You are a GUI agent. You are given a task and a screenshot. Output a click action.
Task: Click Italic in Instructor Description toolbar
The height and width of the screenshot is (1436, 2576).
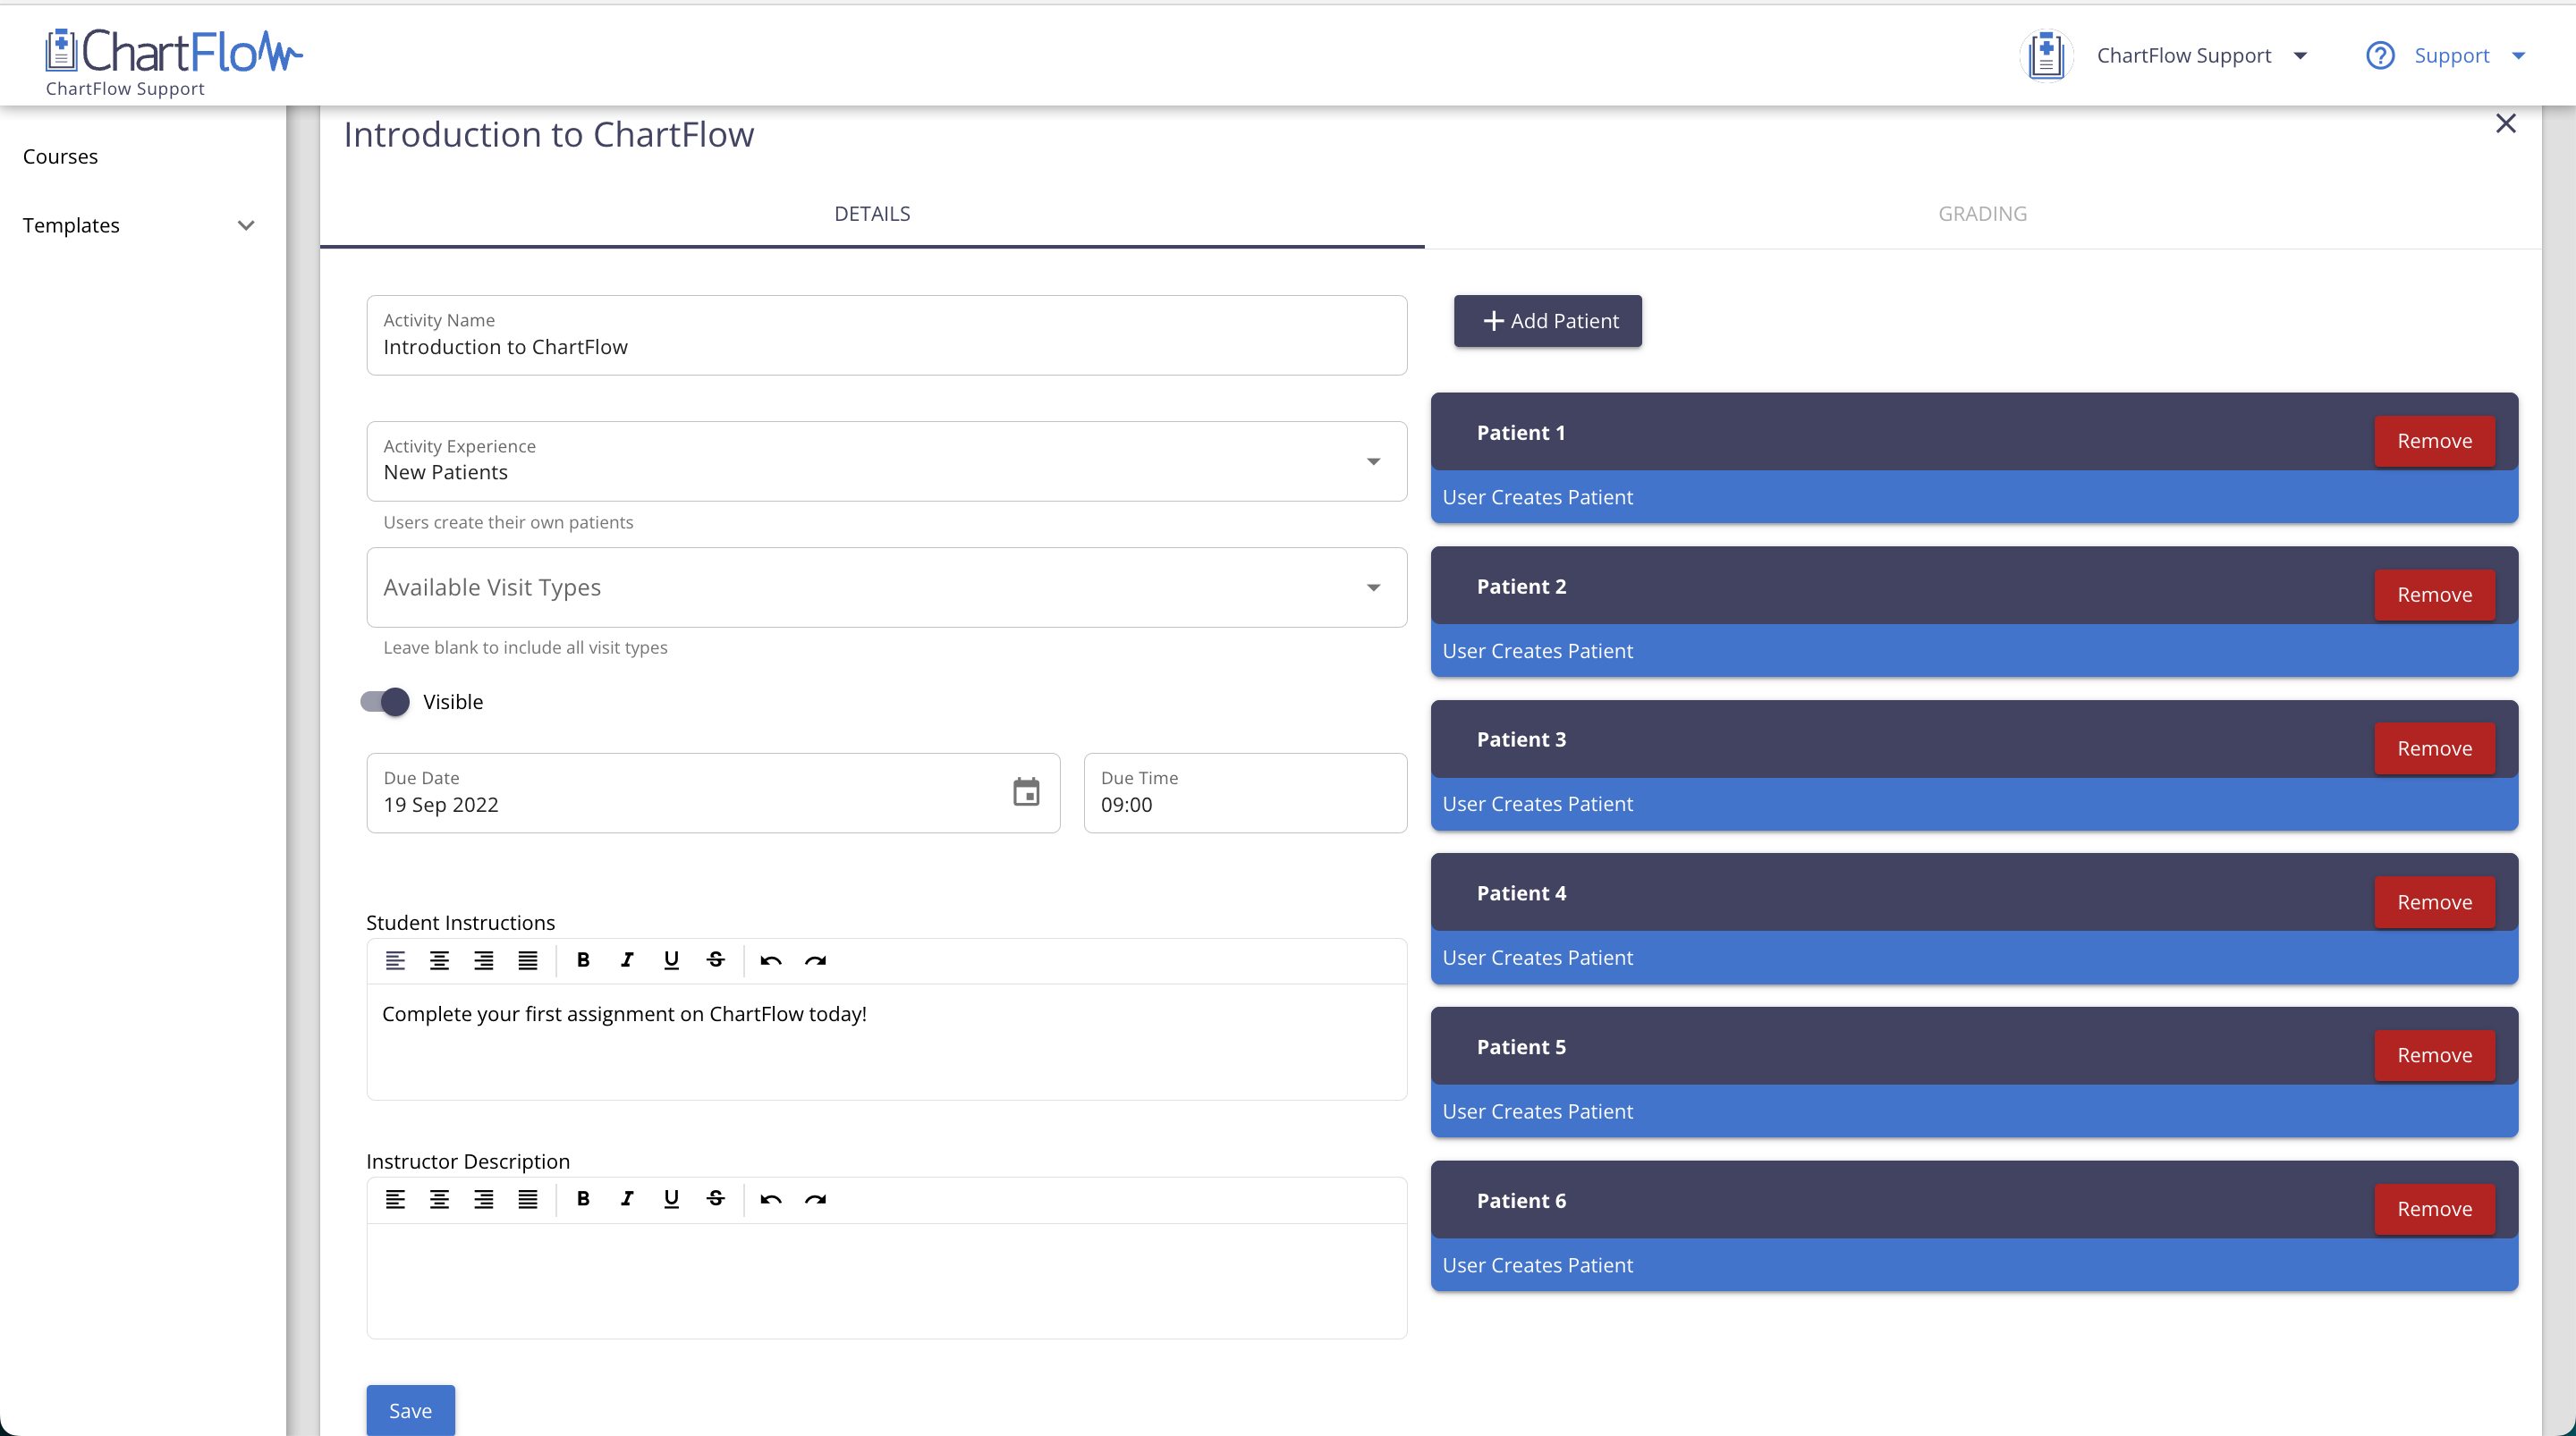point(627,1199)
